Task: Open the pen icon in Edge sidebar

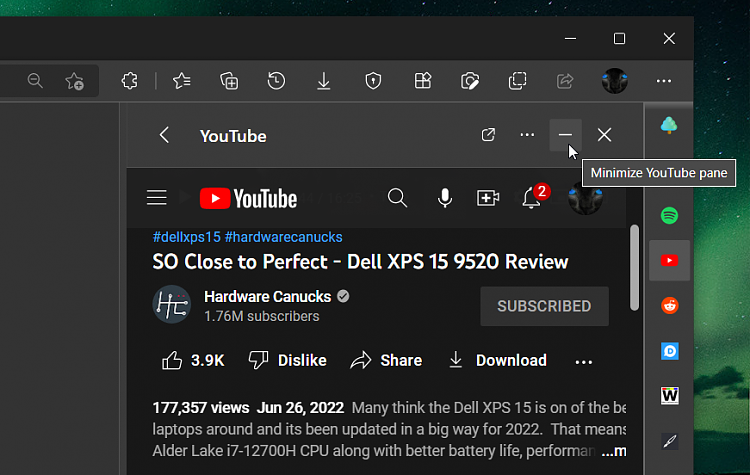Action: pos(670,441)
